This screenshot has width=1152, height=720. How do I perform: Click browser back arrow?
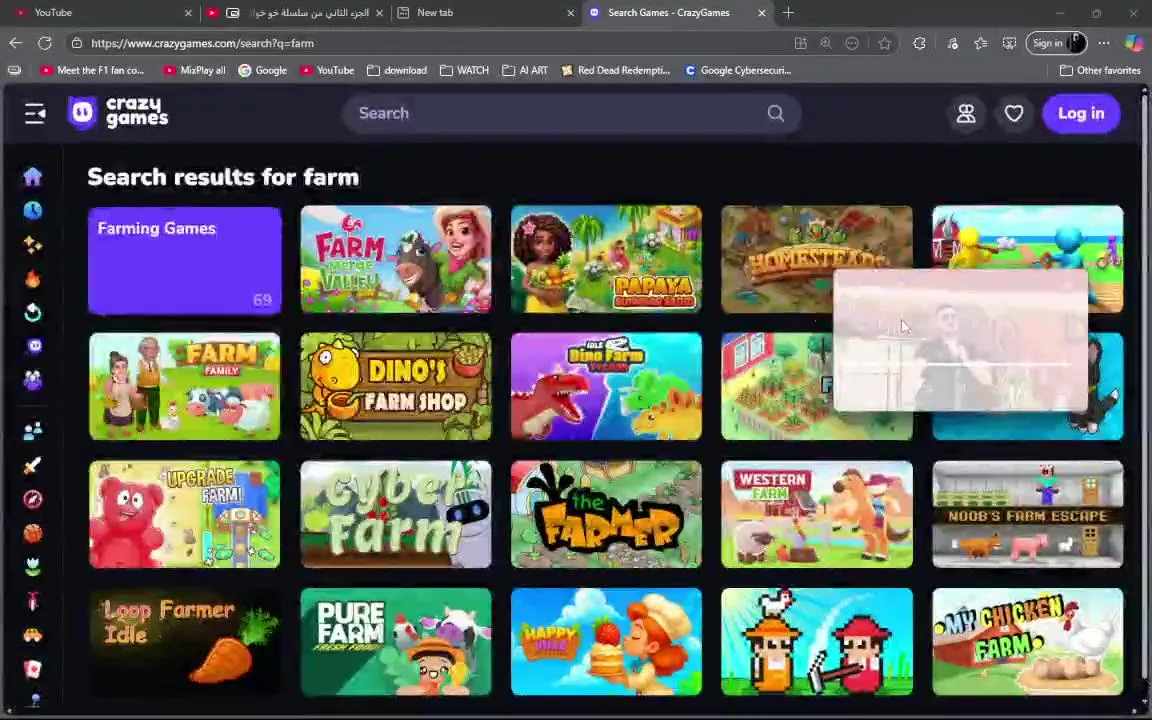(15, 43)
